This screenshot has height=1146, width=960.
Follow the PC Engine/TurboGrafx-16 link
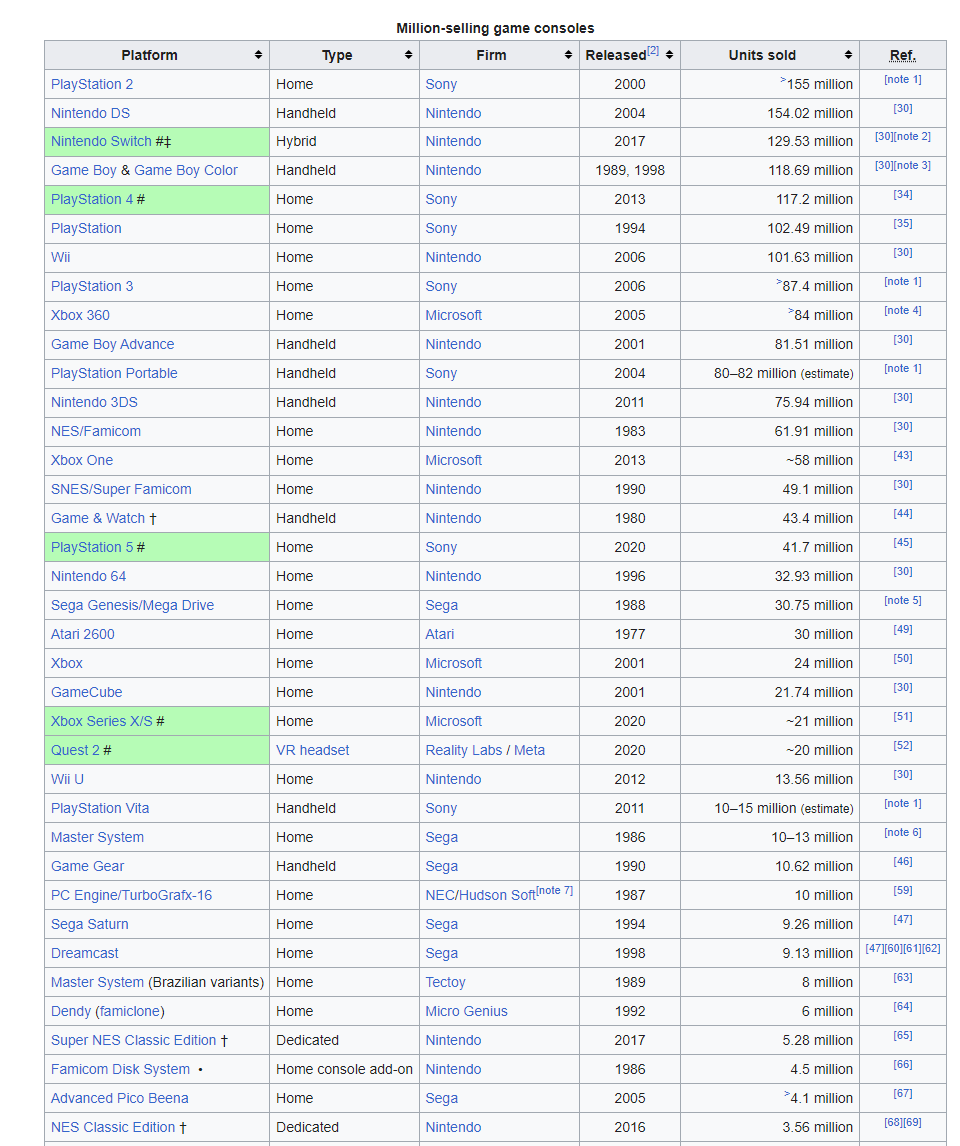pyautogui.click(x=132, y=895)
